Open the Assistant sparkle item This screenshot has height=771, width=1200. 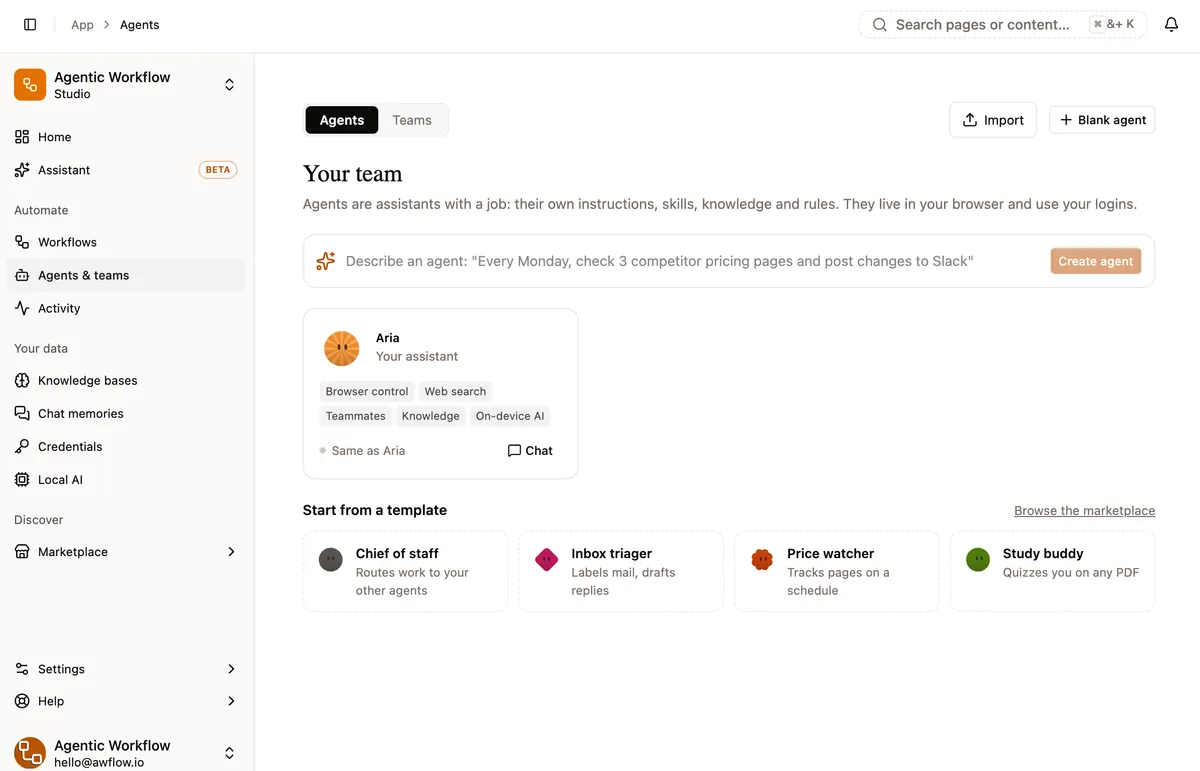coord(126,170)
